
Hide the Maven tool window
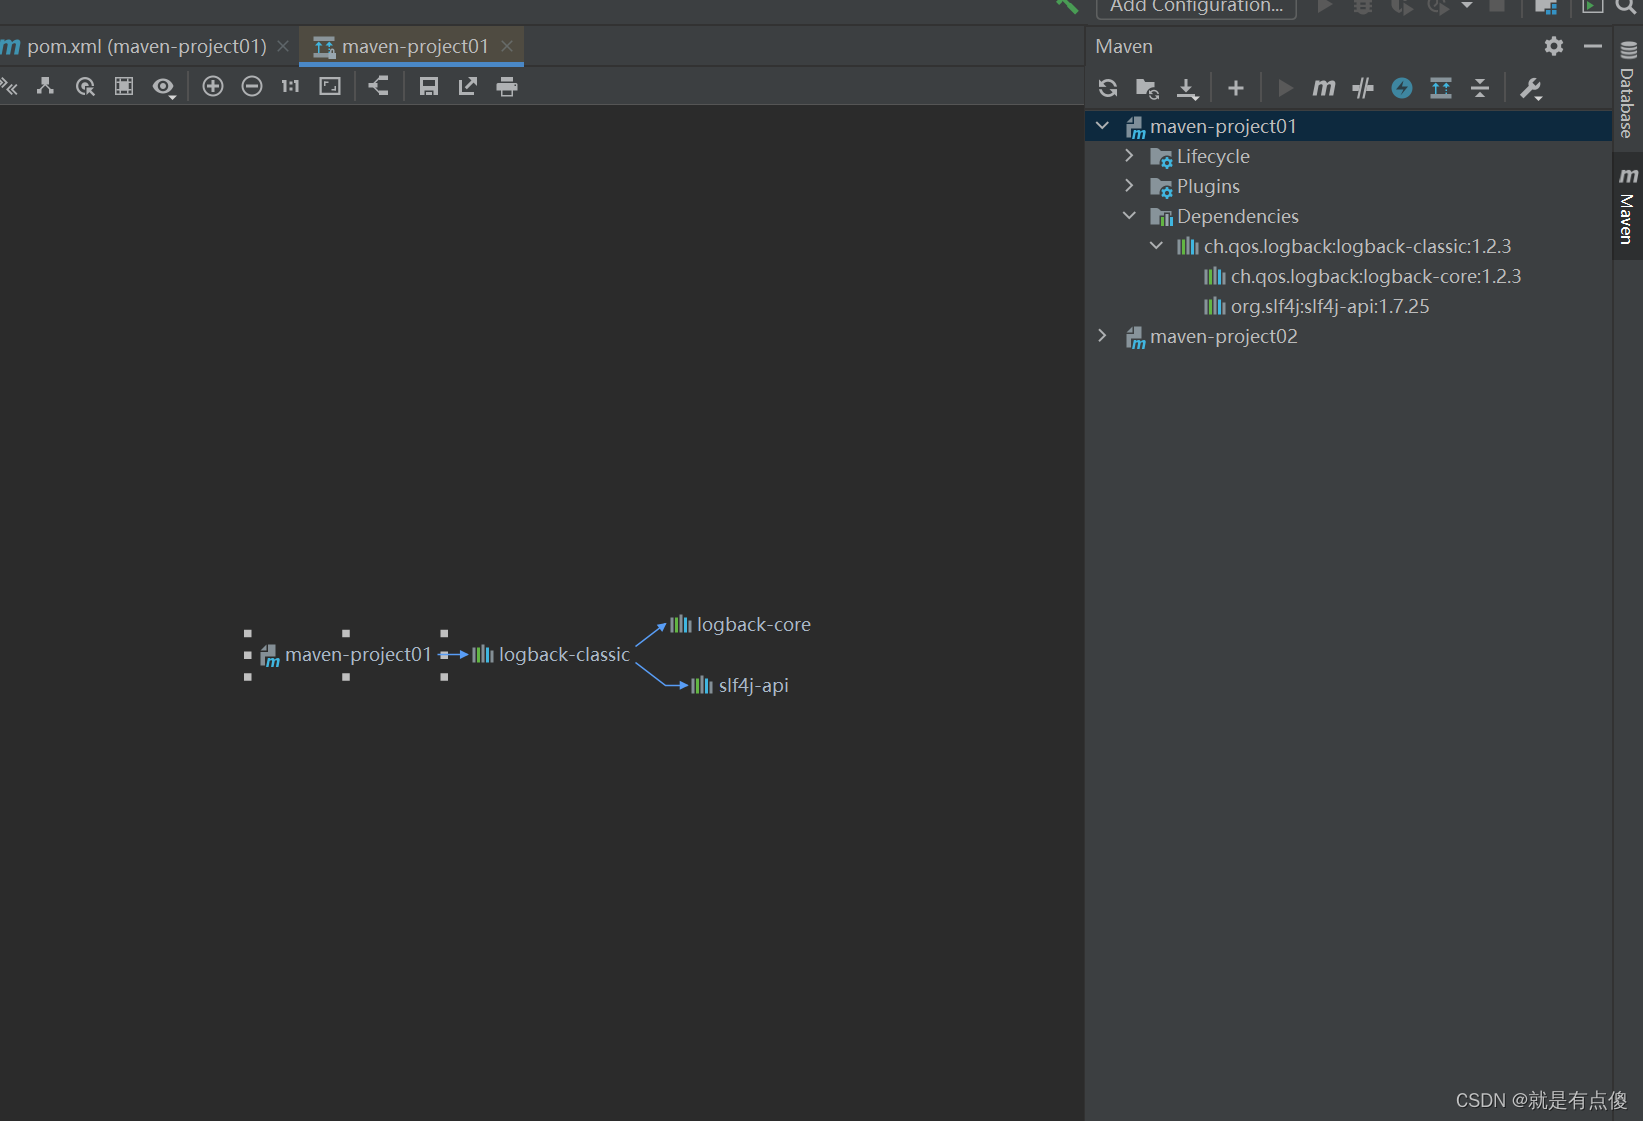click(1593, 46)
